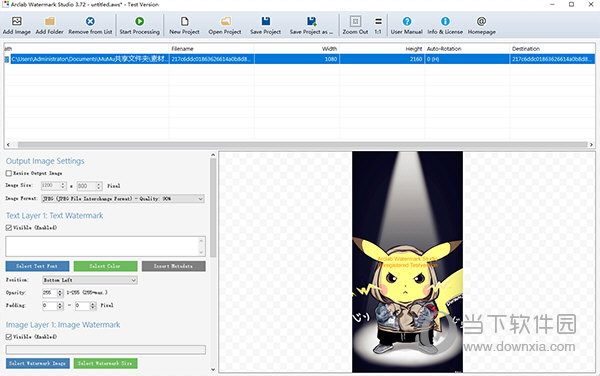Click the Pikachu preview image
This screenshot has height=376, width=600.
point(407,262)
